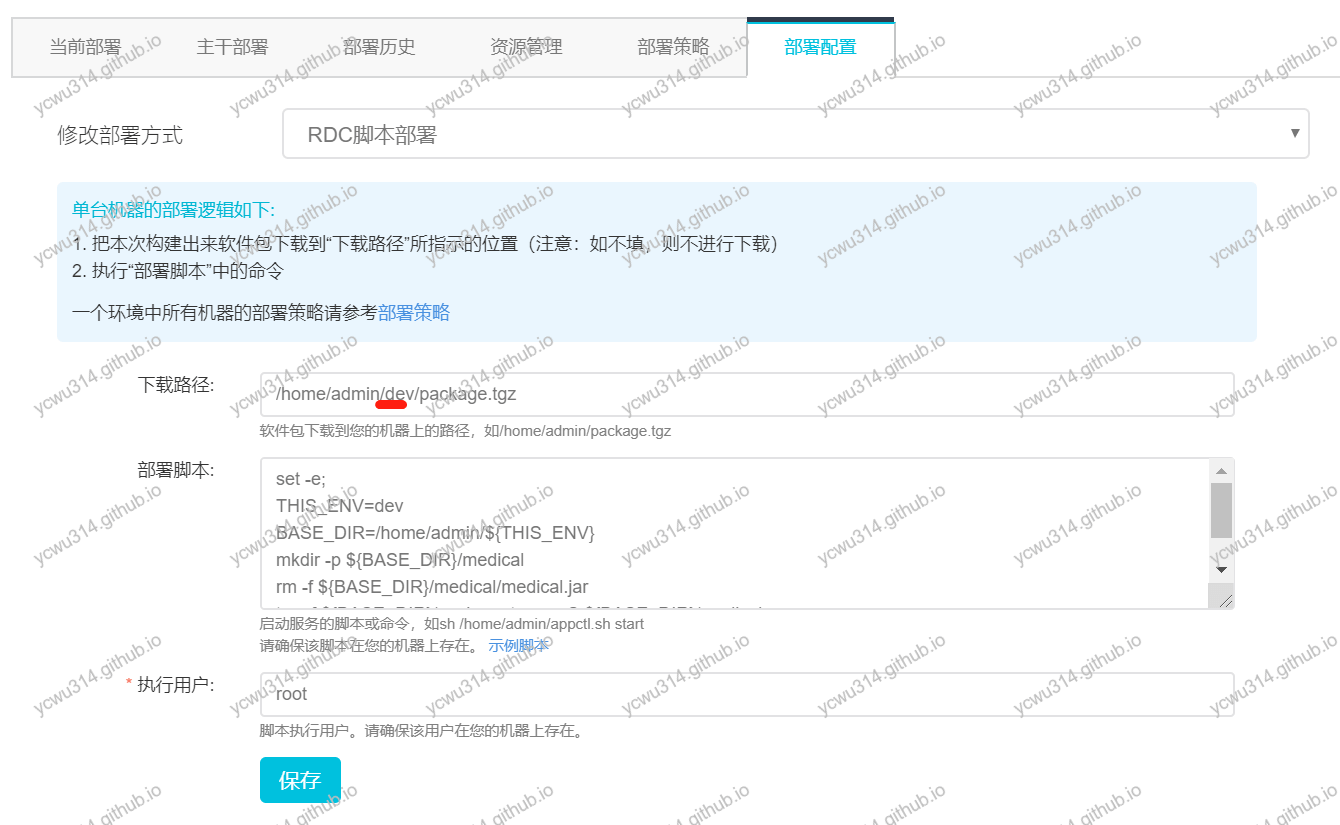The width and height of the screenshot is (1340, 825).
Task: Open the 资源管理 tab
Action: tap(525, 46)
